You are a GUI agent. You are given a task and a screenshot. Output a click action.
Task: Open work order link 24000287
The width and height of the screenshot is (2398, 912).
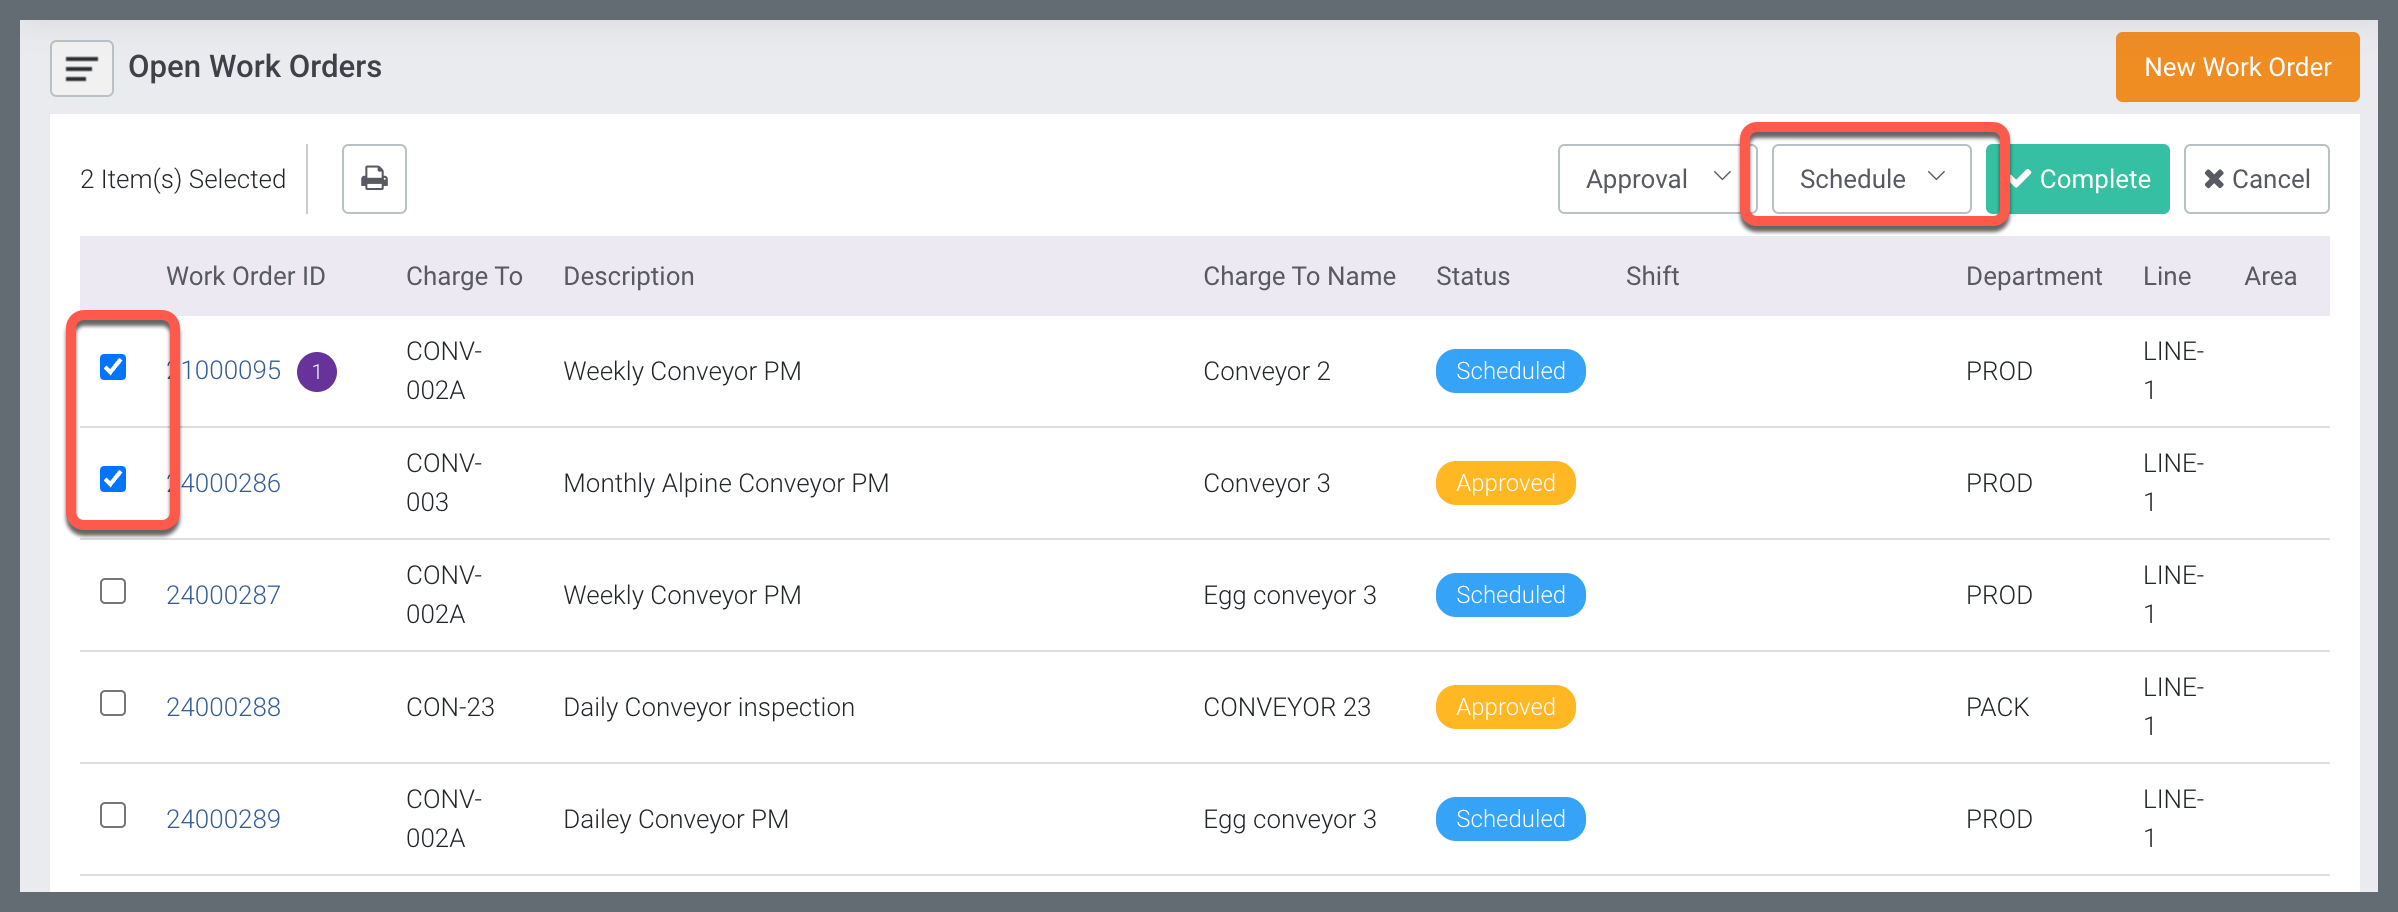(x=224, y=595)
